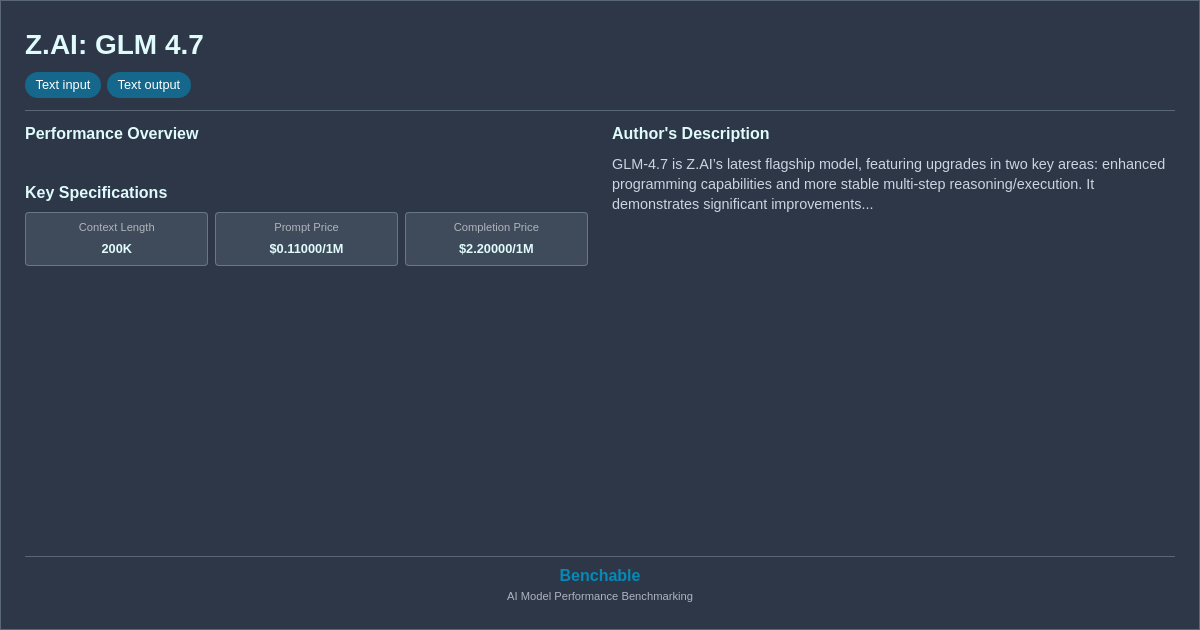Click the 'AI Model Performance Benchmarking' tagline

coord(599,596)
